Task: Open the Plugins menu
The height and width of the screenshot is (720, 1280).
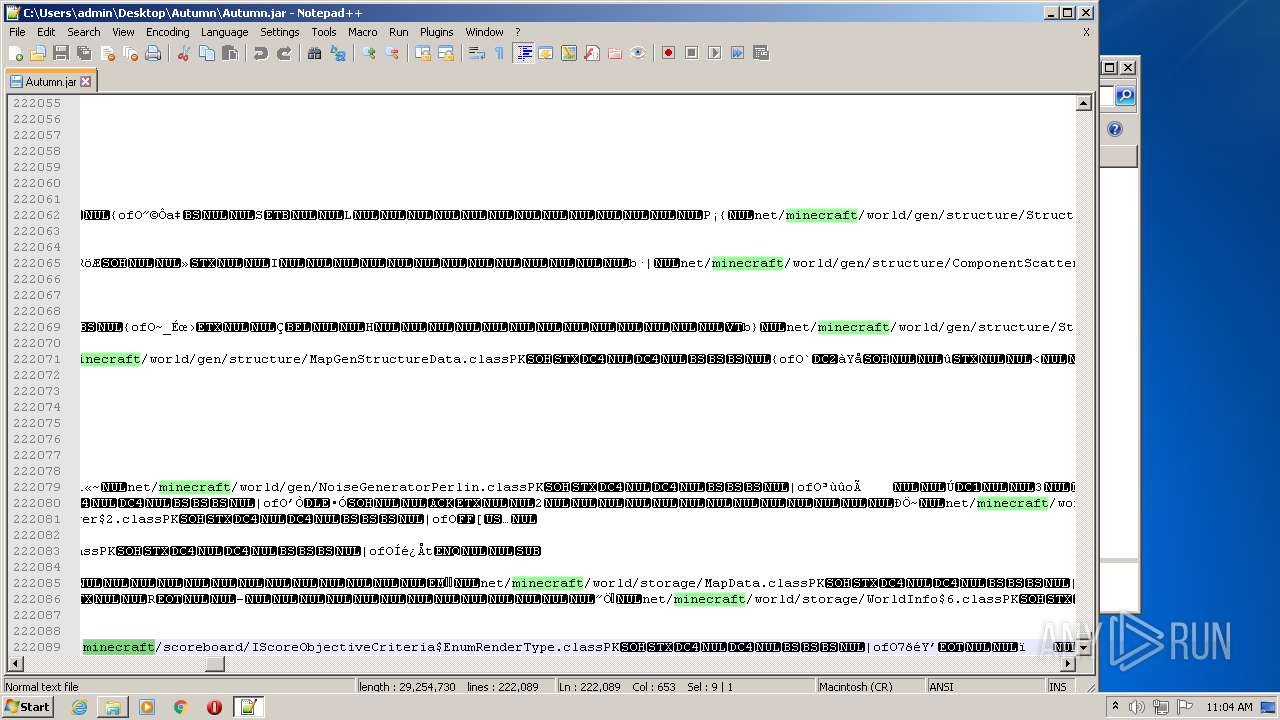Action: point(437,32)
